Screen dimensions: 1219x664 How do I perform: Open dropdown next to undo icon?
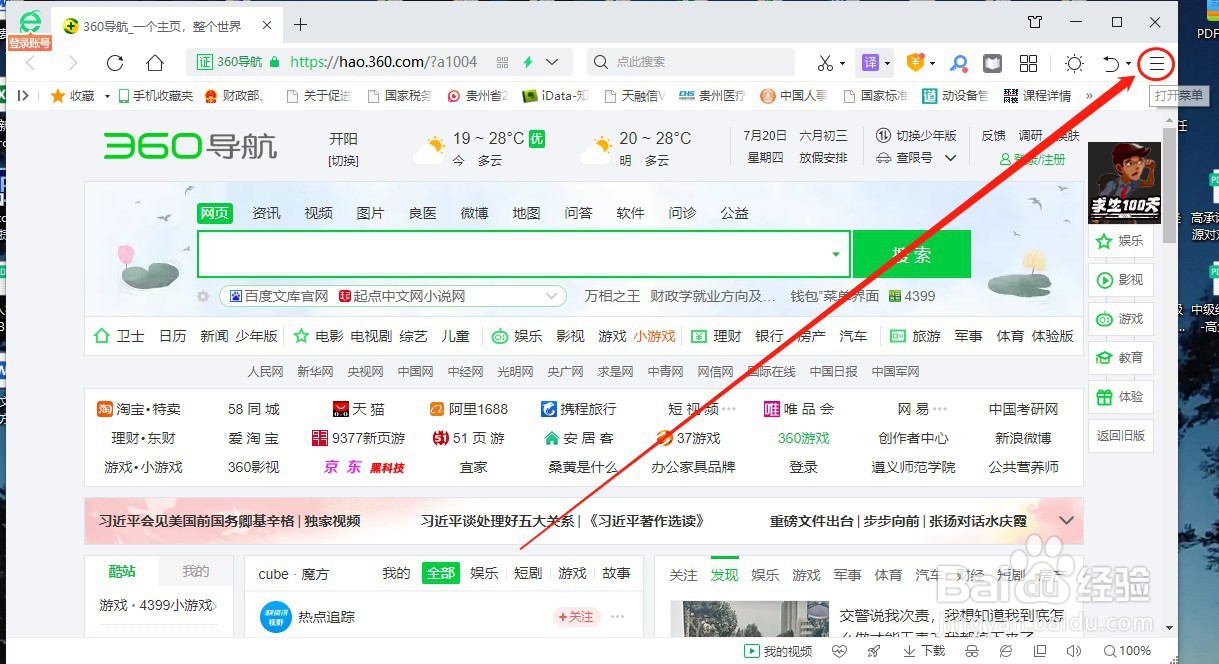pyautogui.click(x=1128, y=64)
